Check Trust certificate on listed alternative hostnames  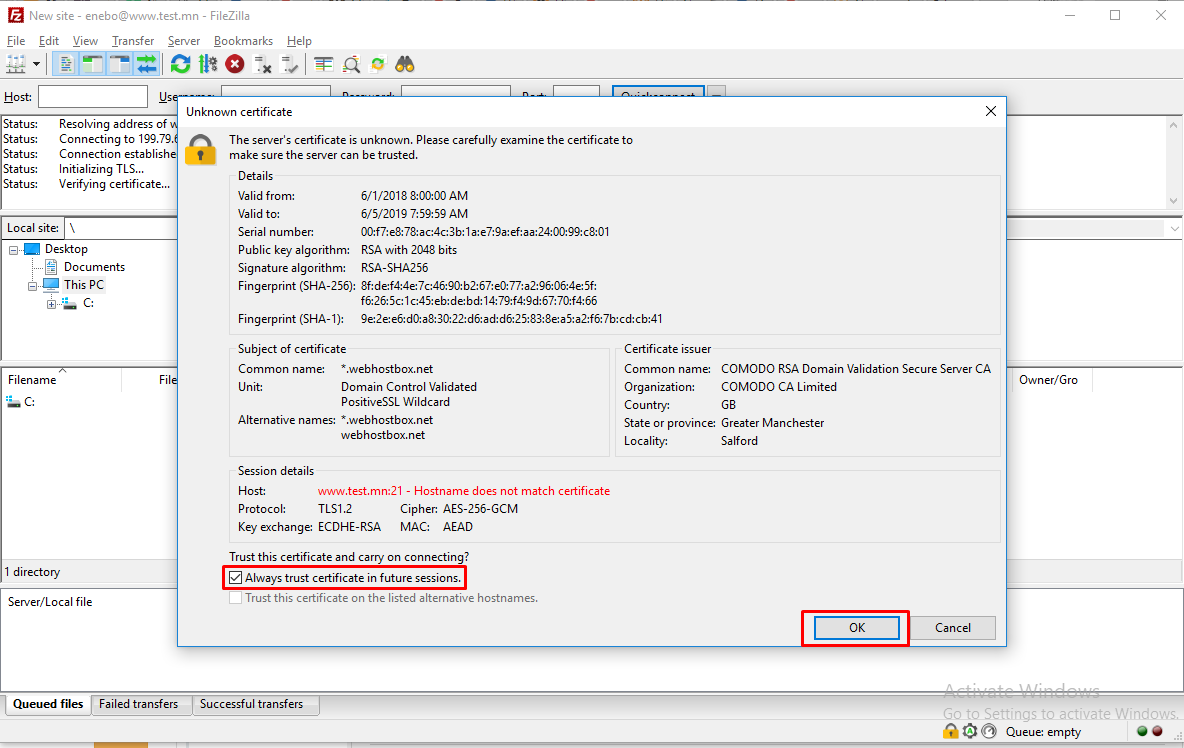click(x=236, y=598)
